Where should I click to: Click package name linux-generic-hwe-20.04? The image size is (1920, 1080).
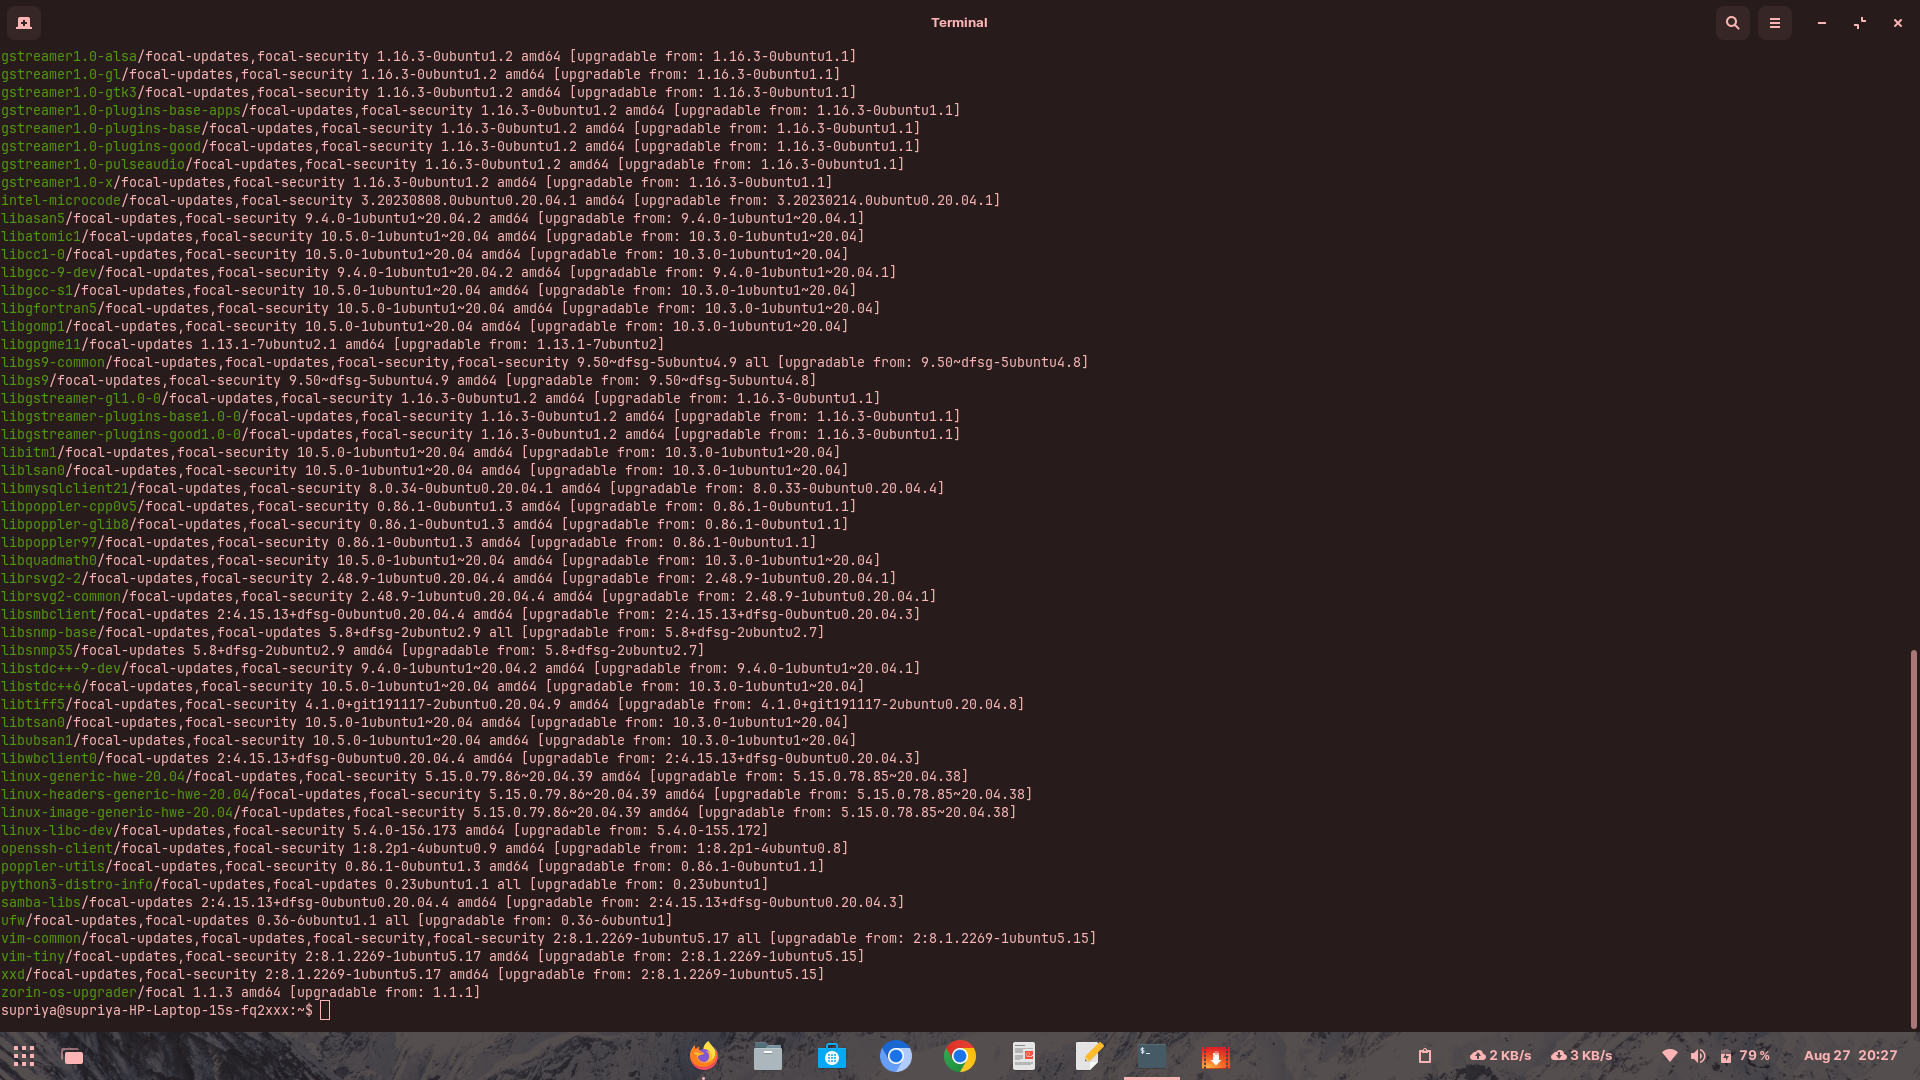tap(93, 777)
